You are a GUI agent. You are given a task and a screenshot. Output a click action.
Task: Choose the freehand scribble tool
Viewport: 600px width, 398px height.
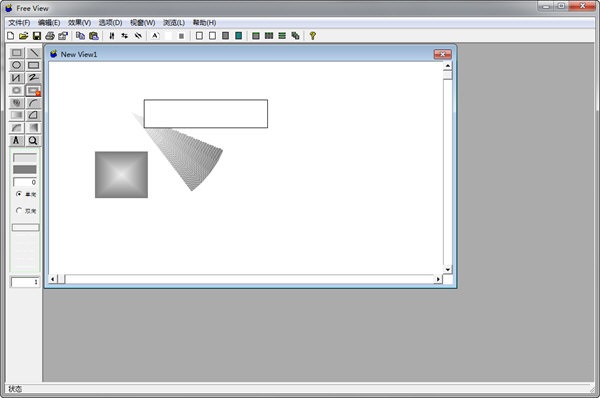point(33,78)
